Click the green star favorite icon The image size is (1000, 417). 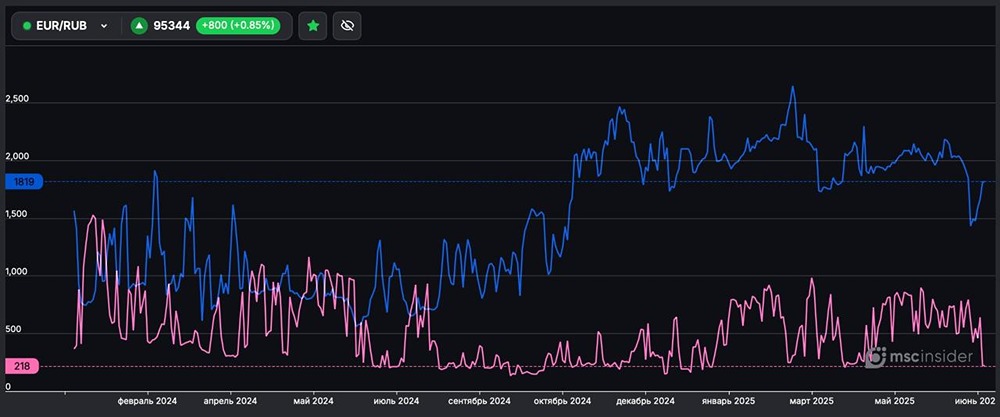point(313,26)
